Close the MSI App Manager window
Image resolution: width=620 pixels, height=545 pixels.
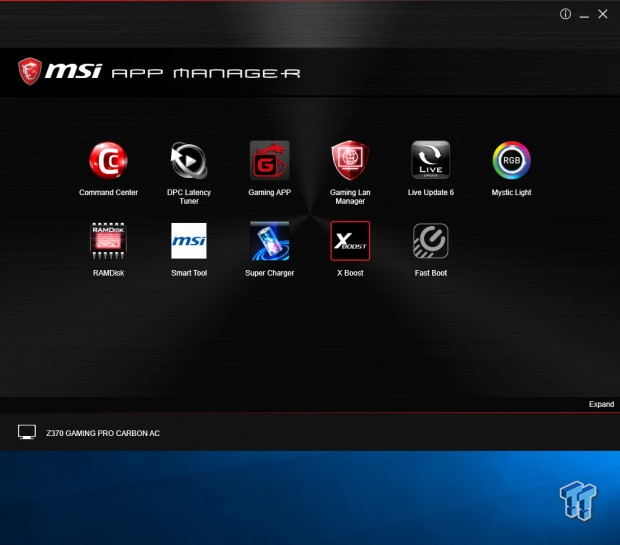tap(603, 14)
